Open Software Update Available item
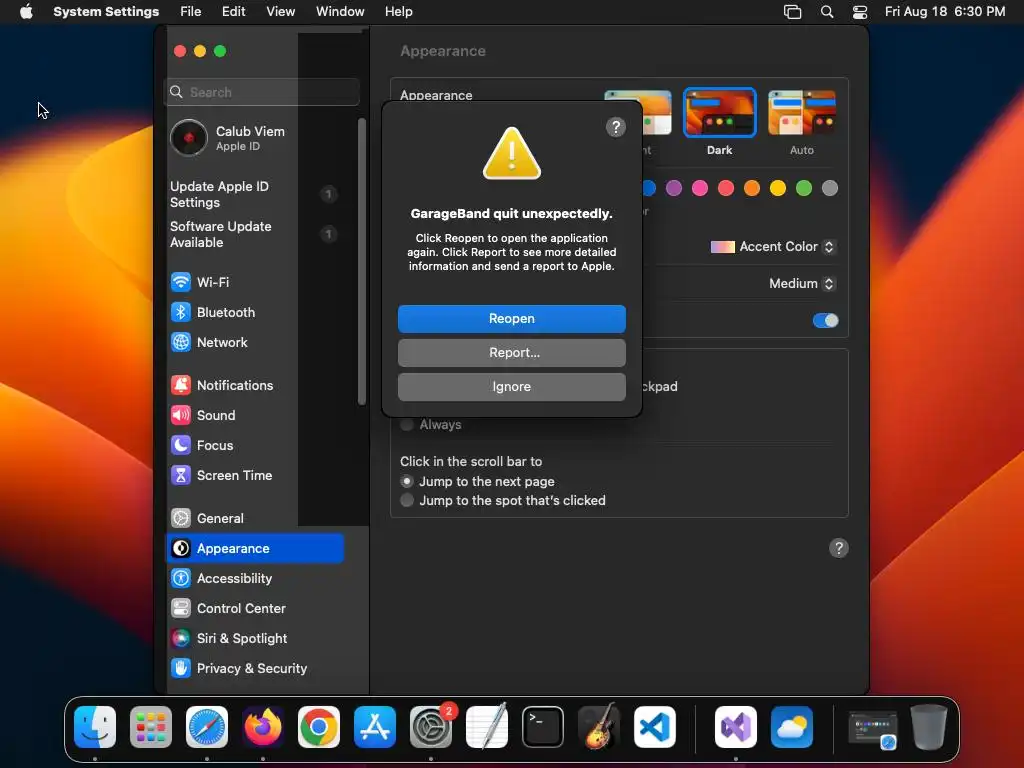Screen dimensions: 1024x768 253,234
